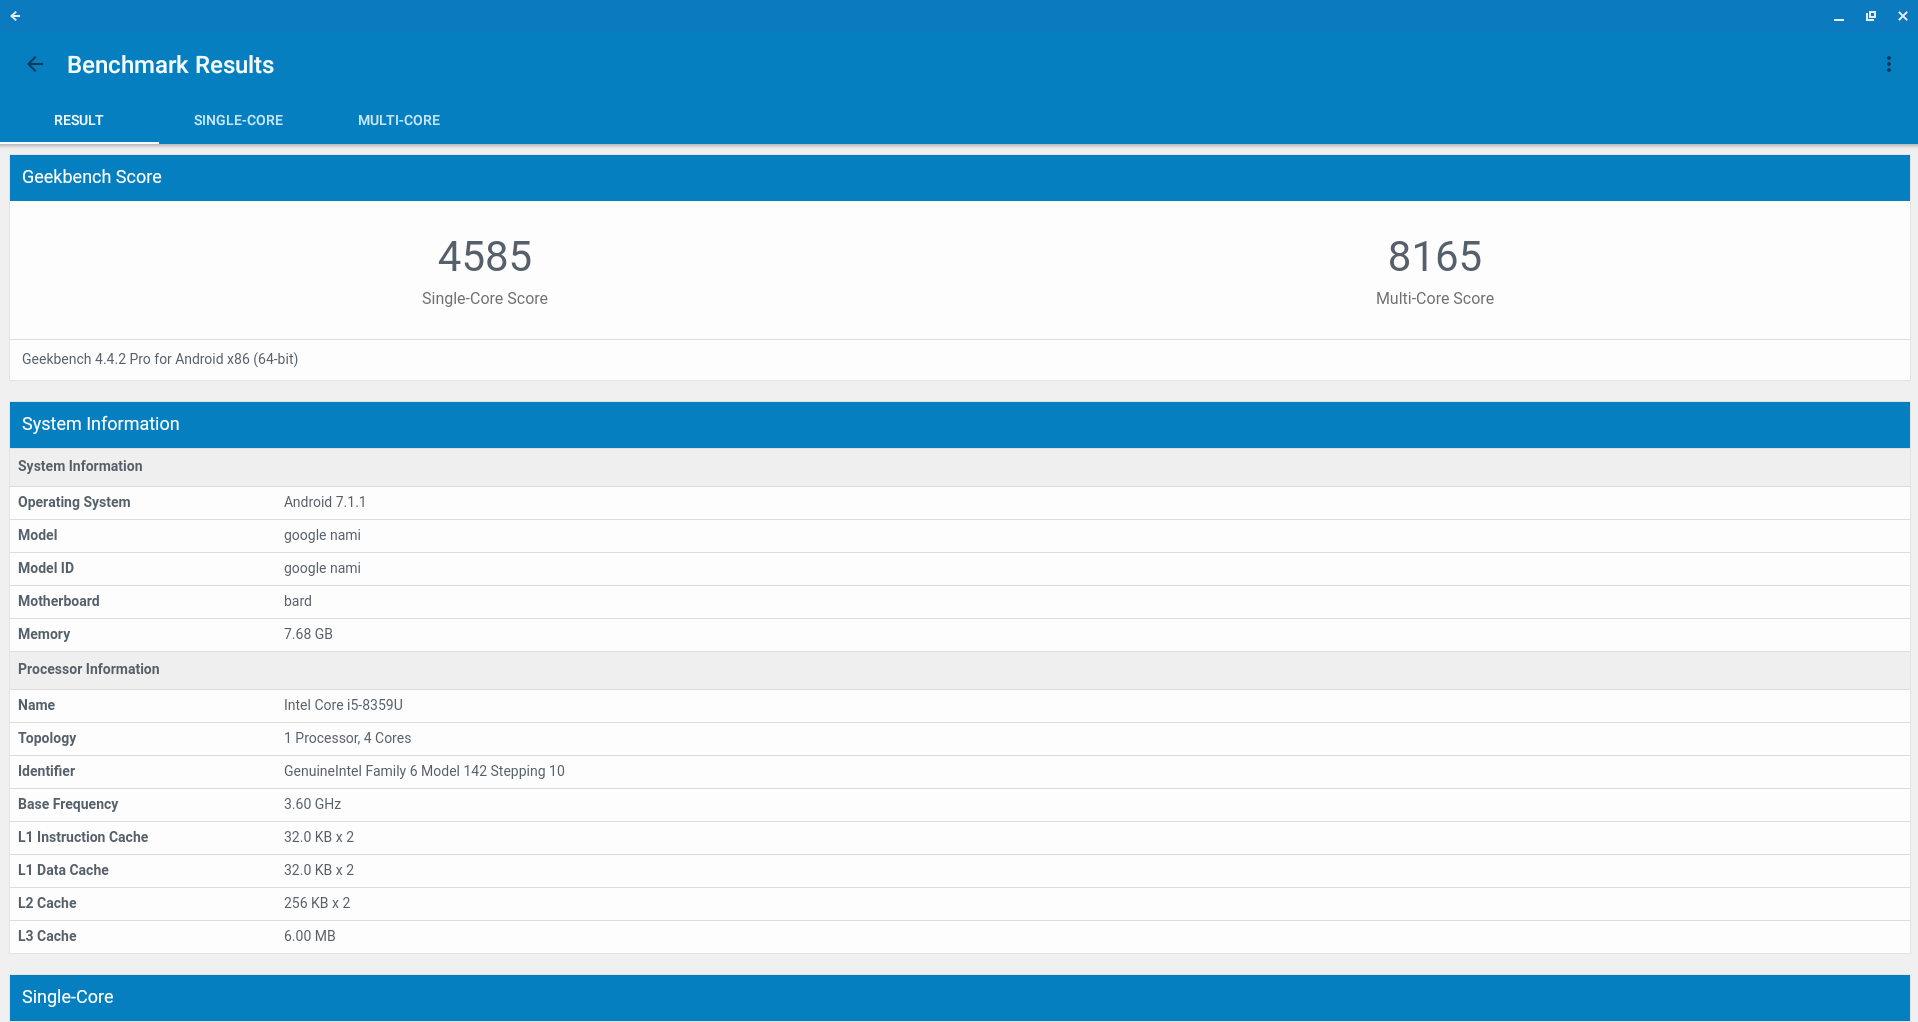Click the Memory 7.68 GB row
The width and height of the screenshot is (1918, 1022).
tap(308, 634)
